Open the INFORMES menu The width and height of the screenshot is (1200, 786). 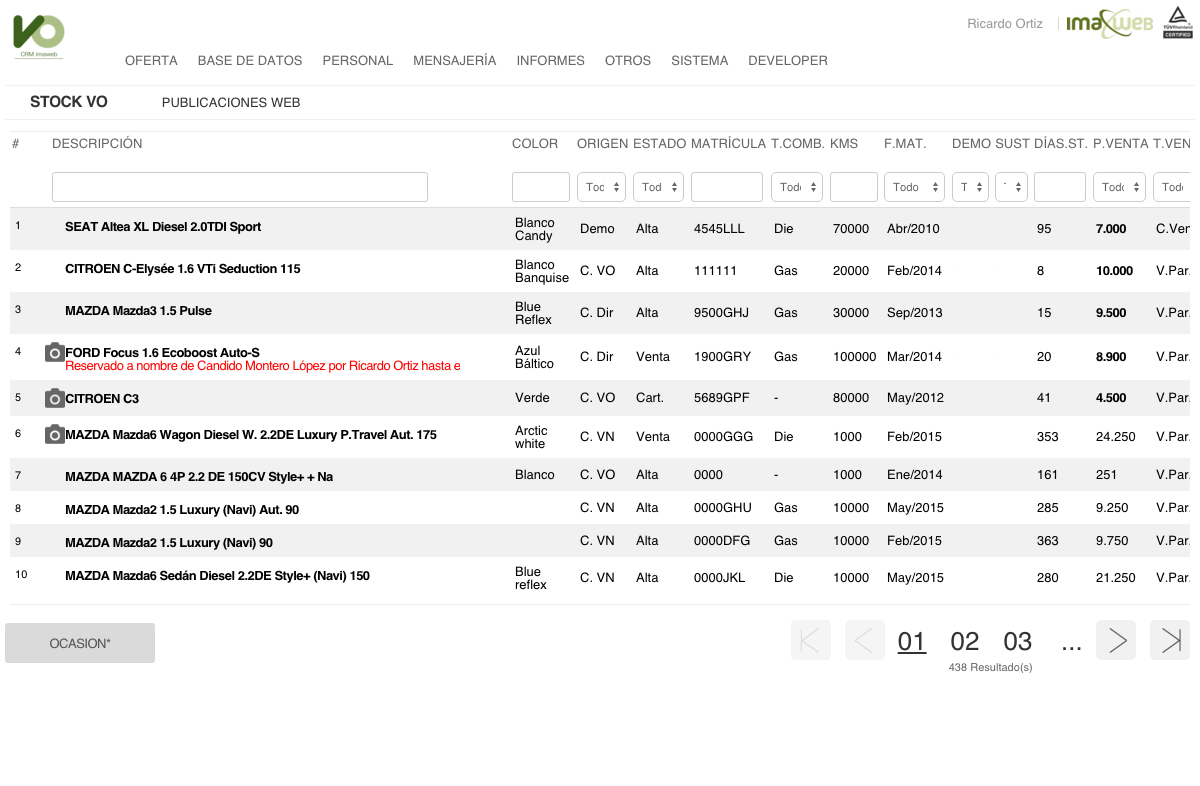(x=551, y=61)
